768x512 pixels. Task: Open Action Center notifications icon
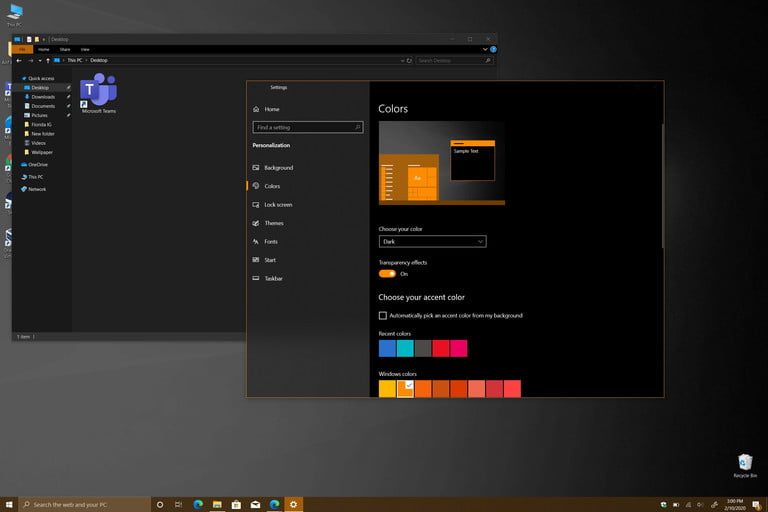757,505
